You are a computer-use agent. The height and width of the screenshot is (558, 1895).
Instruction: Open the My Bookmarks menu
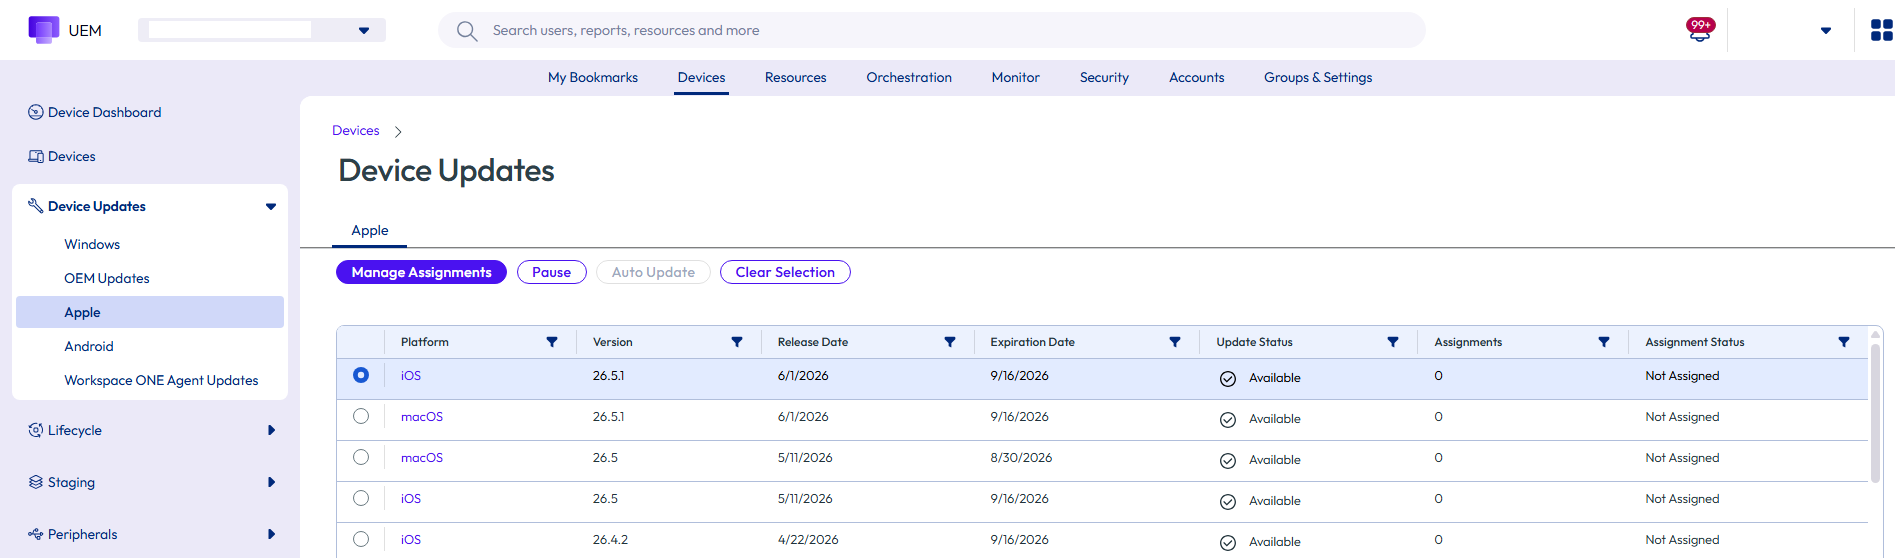click(x=593, y=77)
